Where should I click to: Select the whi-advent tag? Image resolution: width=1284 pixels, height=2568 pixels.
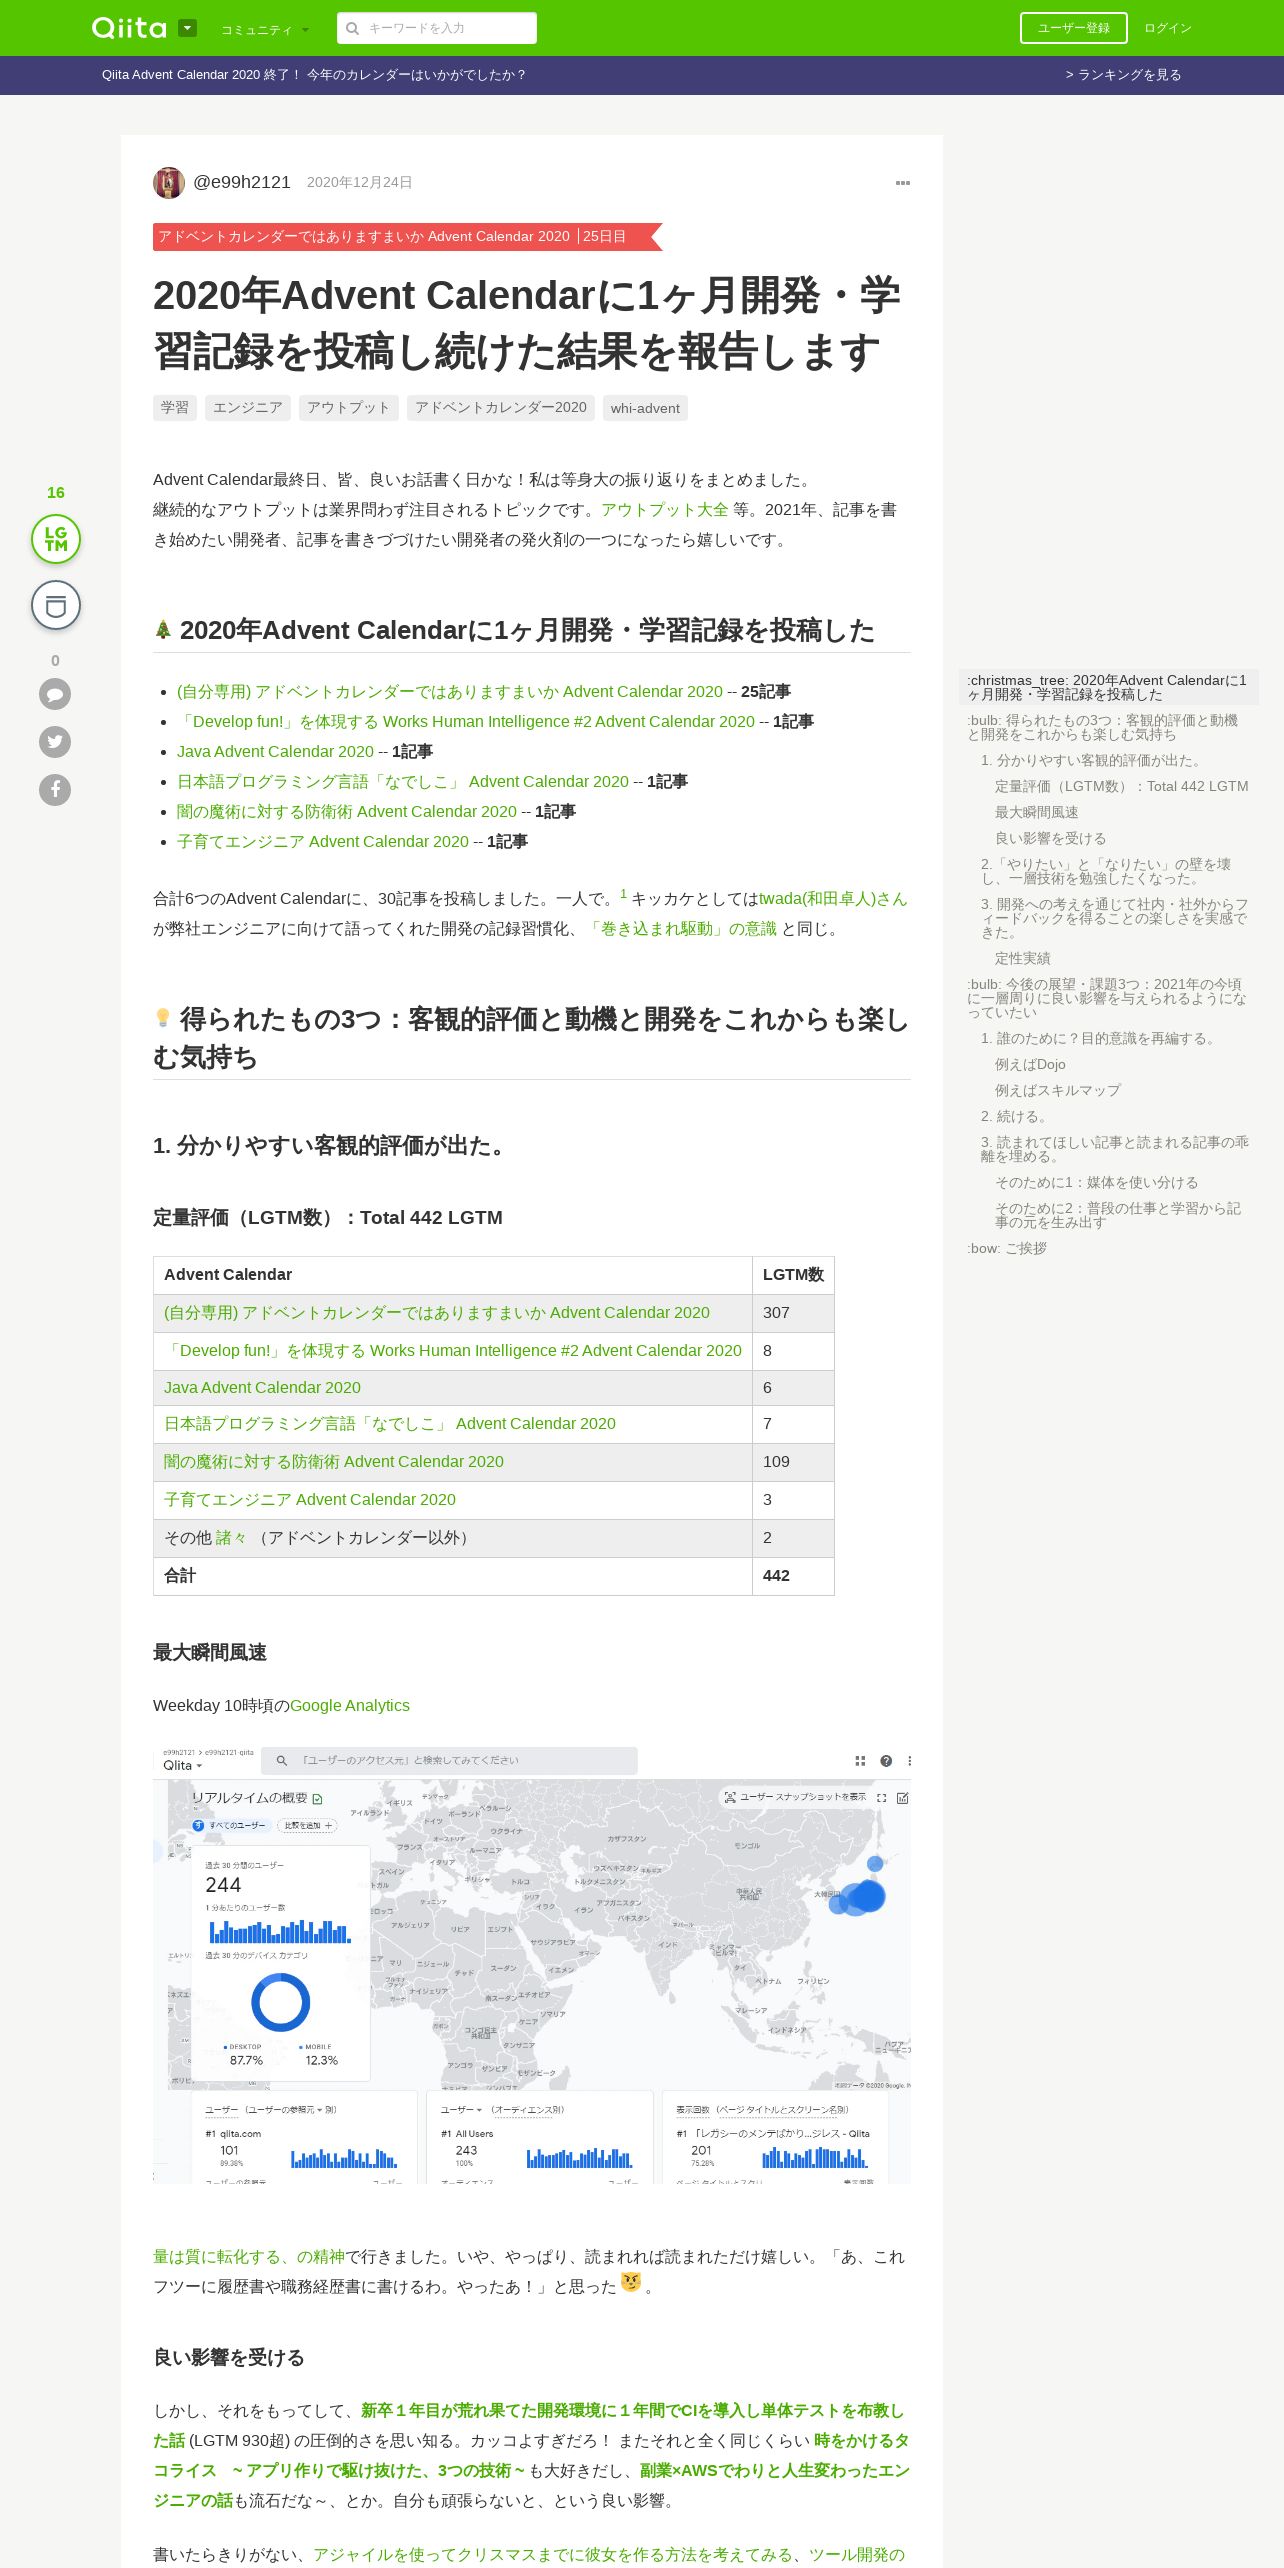click(x=645, y=408)
